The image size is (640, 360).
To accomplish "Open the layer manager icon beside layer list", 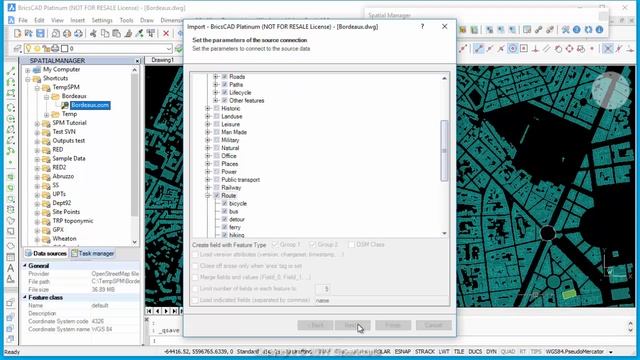I will [x=18, y=49].
